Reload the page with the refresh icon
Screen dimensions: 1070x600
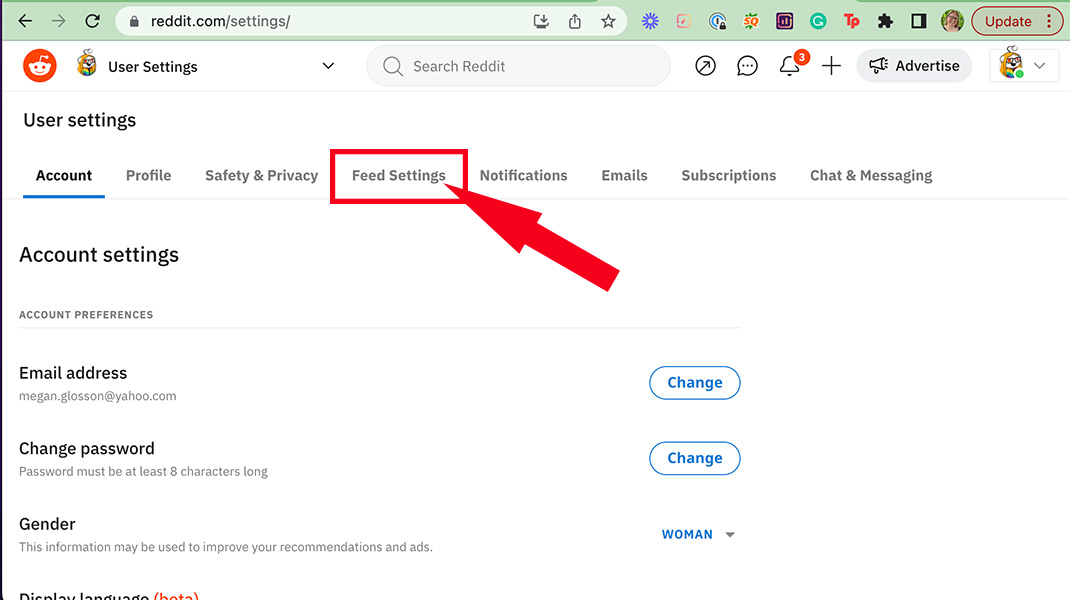click(x=93, y=20)
